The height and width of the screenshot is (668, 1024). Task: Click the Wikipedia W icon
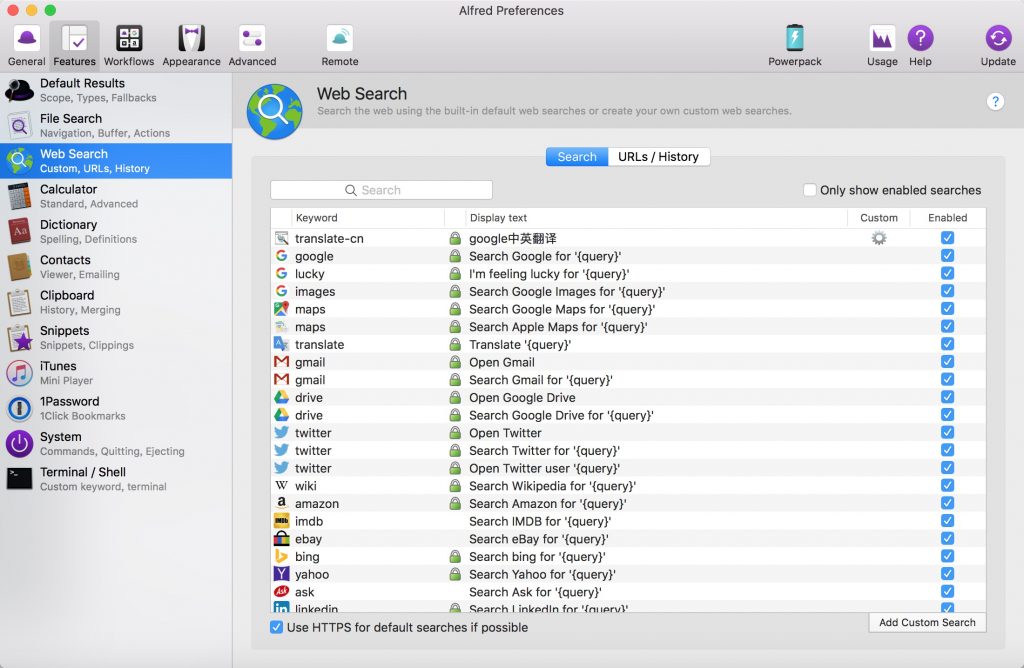[281, 485]
